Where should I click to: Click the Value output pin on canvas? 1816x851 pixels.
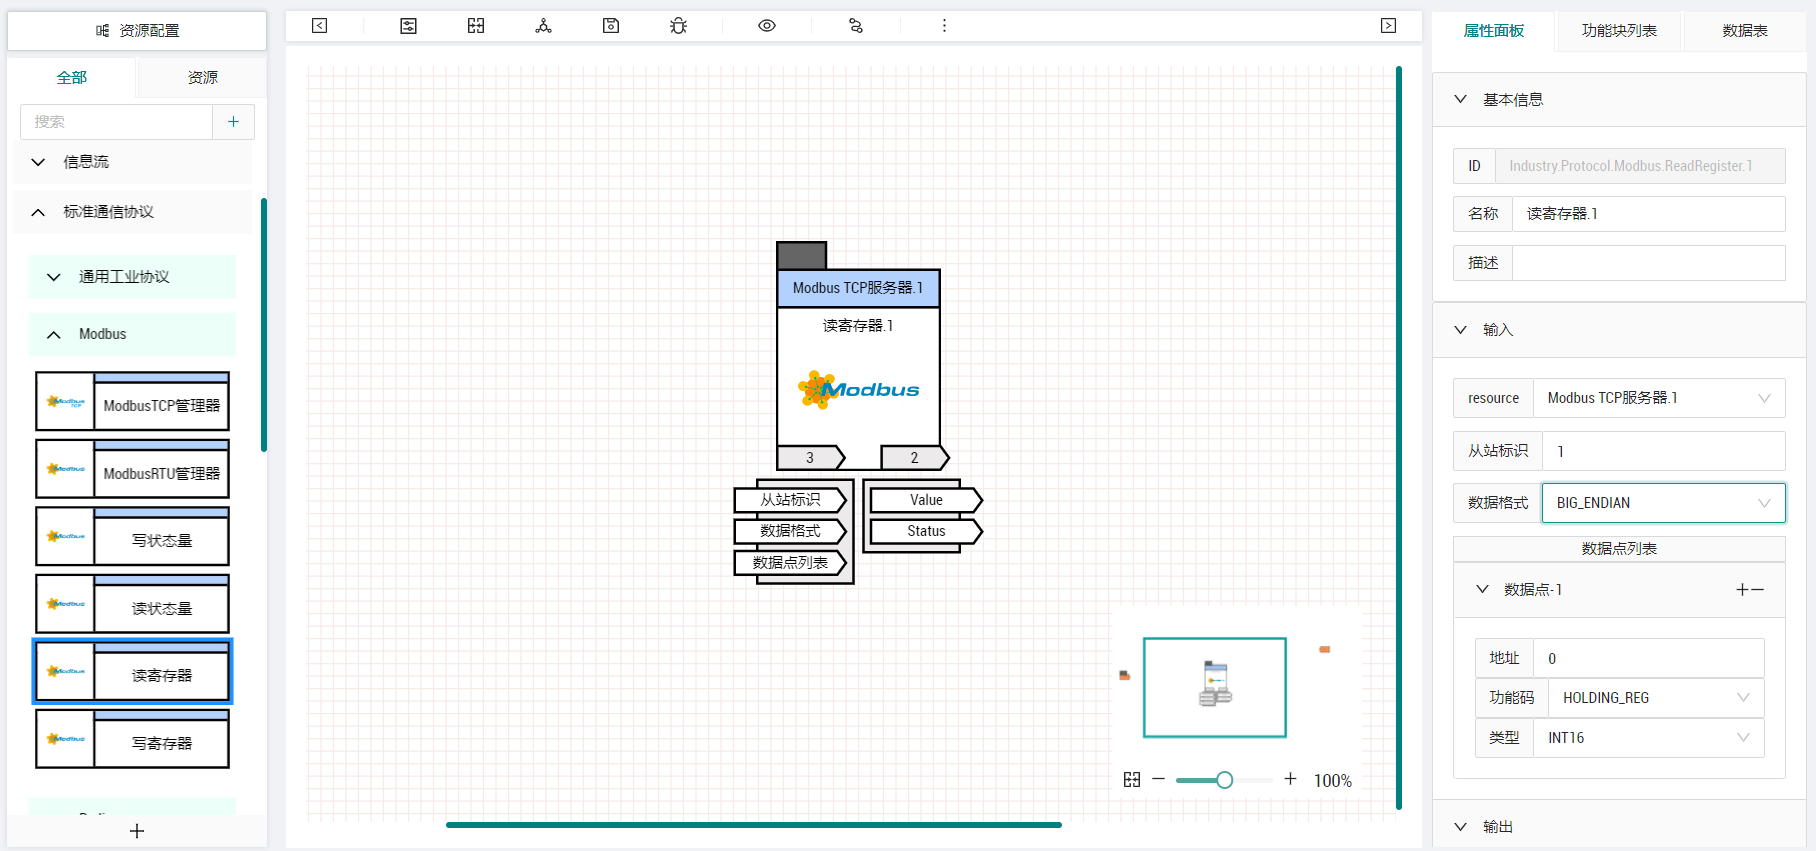pyautogui.click(x=926, y=500)
